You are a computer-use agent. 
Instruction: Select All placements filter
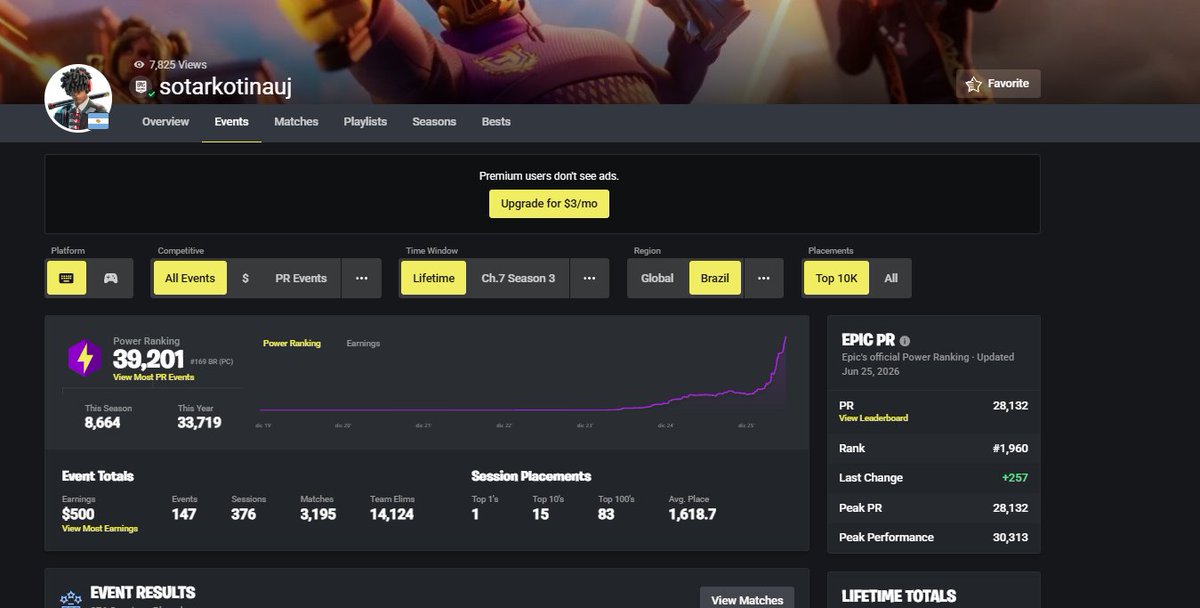[891, 278]
